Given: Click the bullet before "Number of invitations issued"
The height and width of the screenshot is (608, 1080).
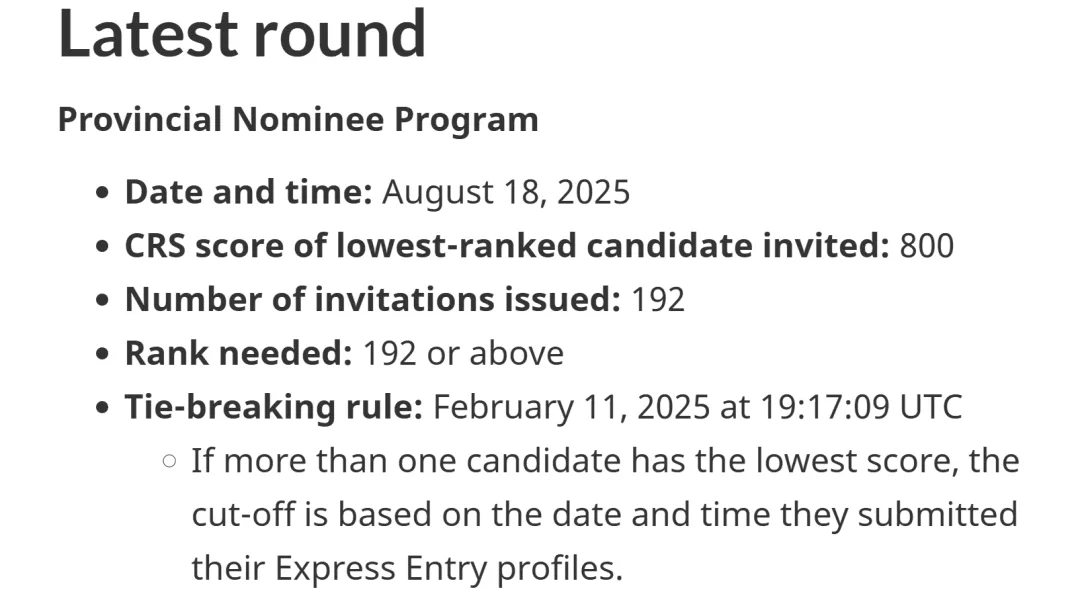Looking at the screenshot, I should point(102,300).
